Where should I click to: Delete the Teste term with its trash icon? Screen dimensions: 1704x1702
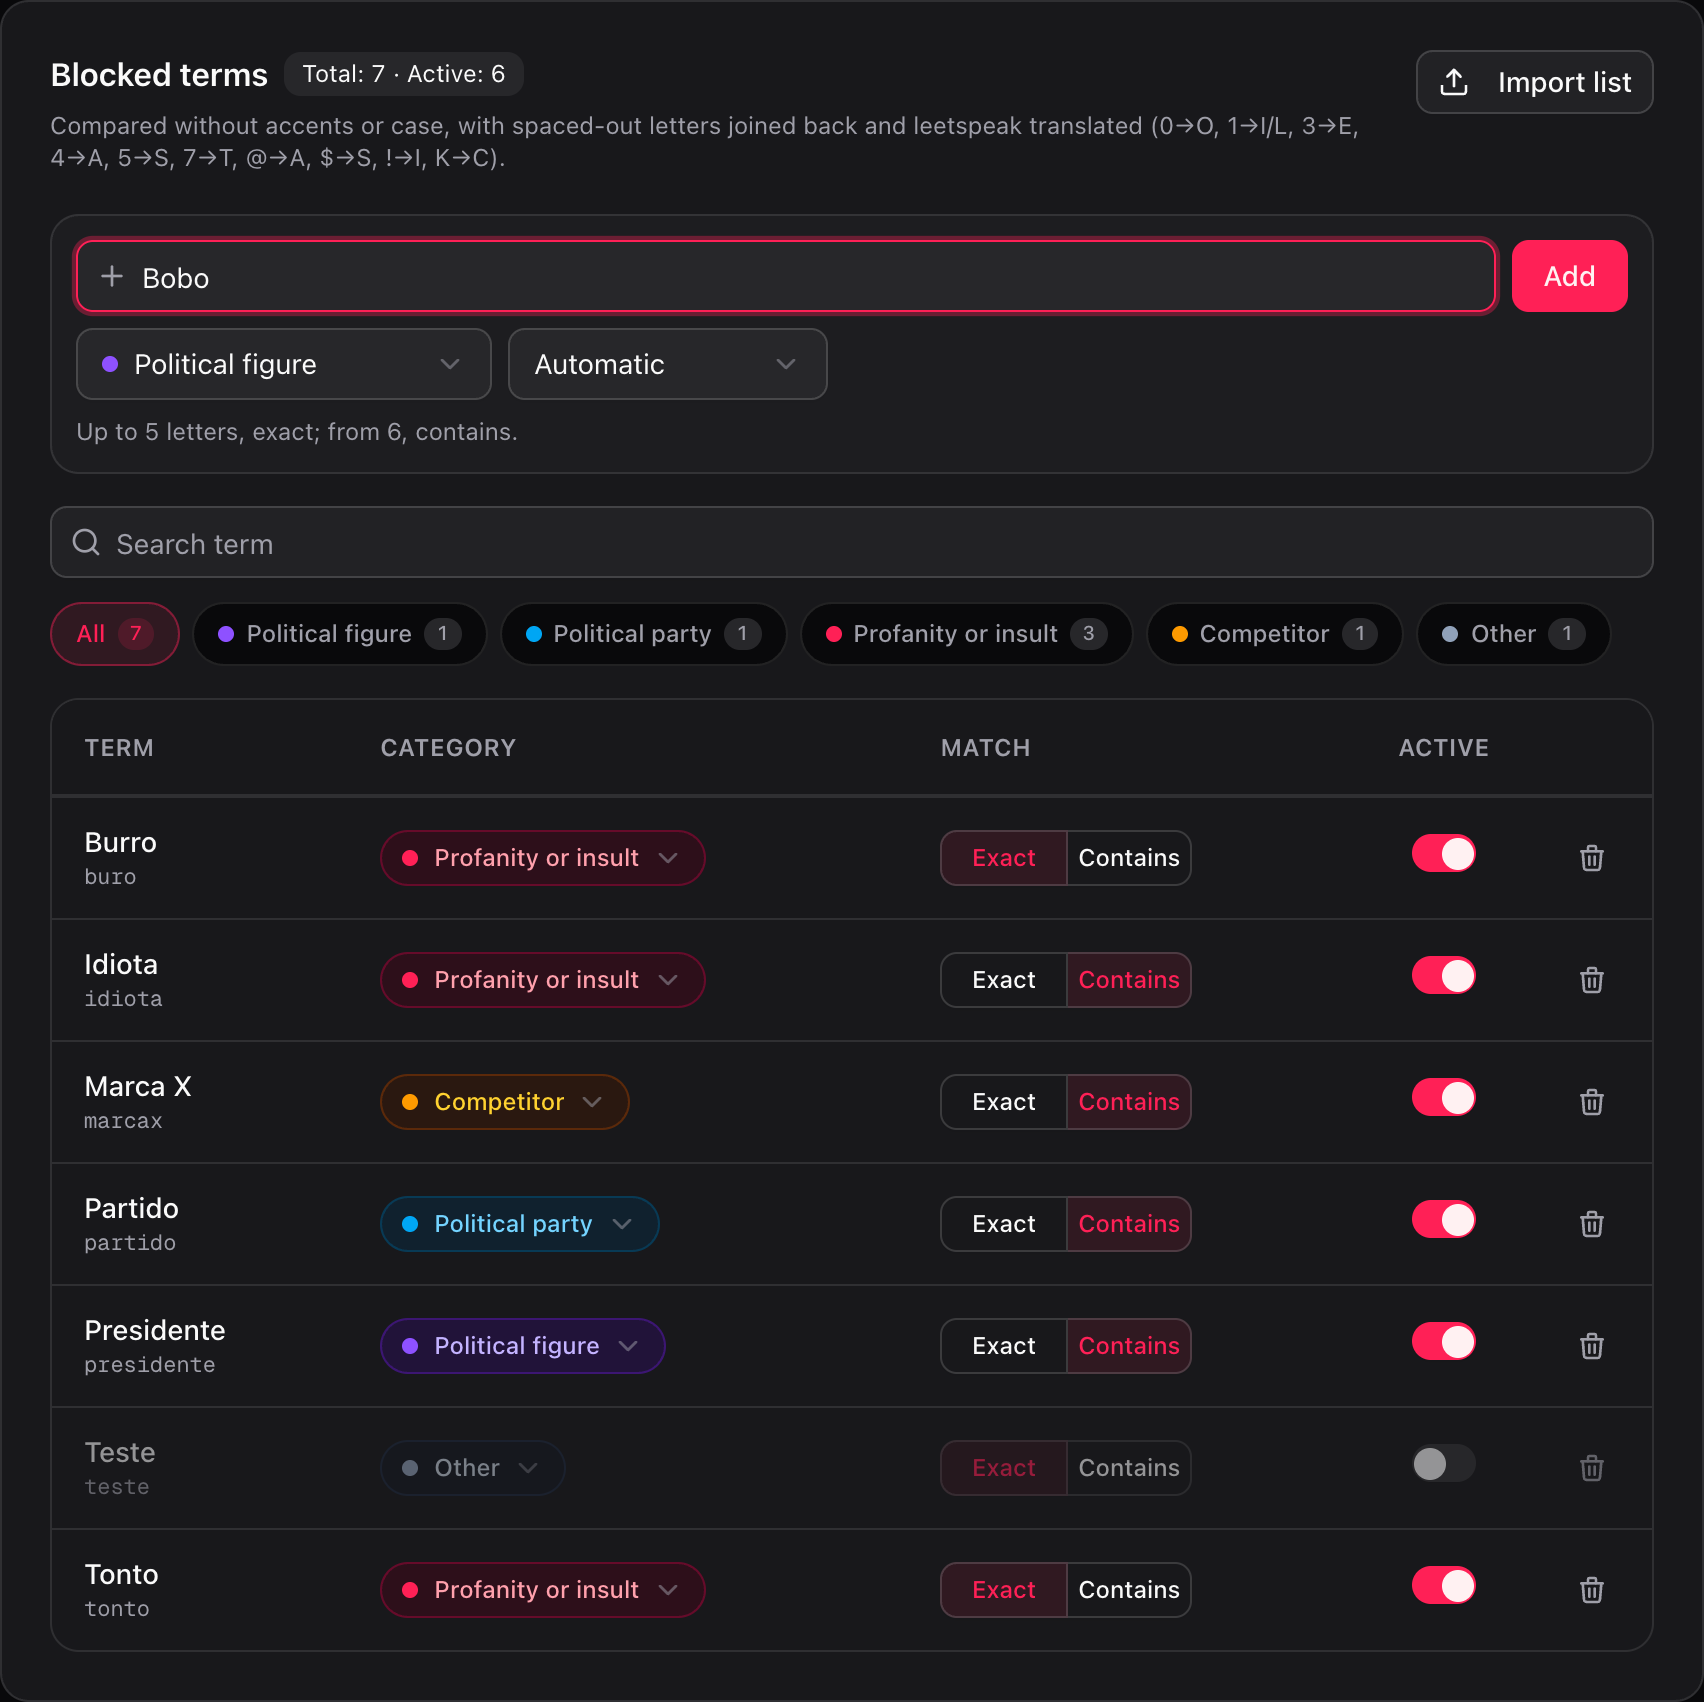(x=1591, y=1468)
